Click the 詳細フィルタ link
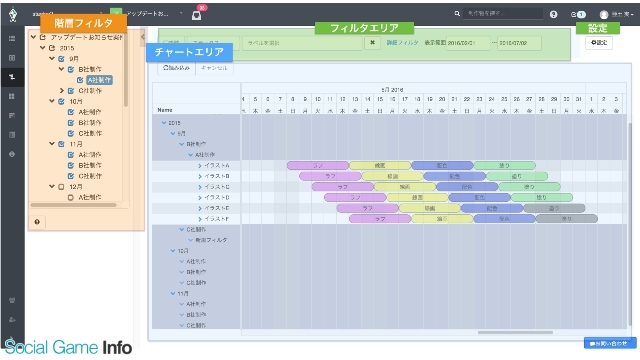This screenshot has width=640, height=360. (402, 42)
